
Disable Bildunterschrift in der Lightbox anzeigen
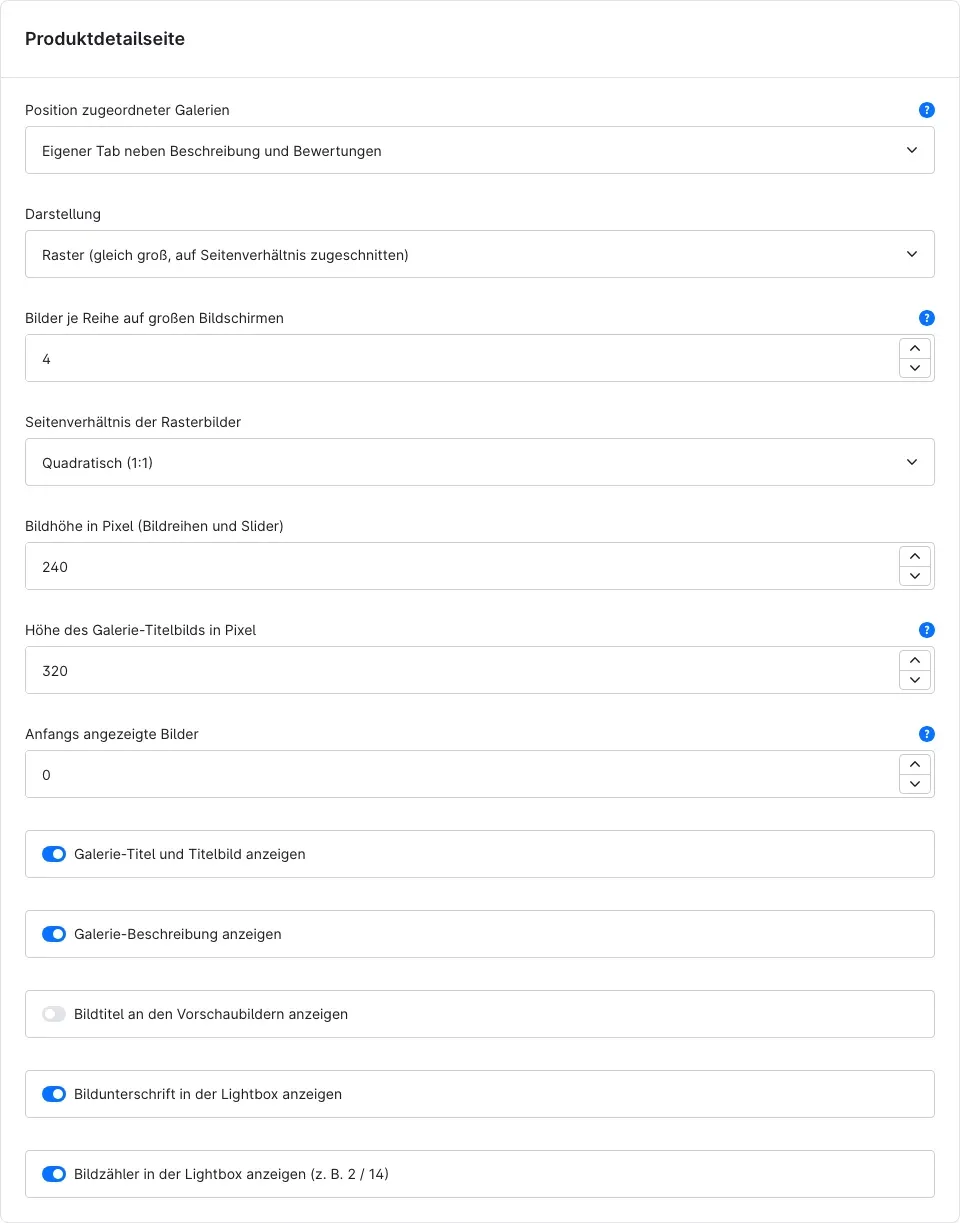pos(54,1094)
